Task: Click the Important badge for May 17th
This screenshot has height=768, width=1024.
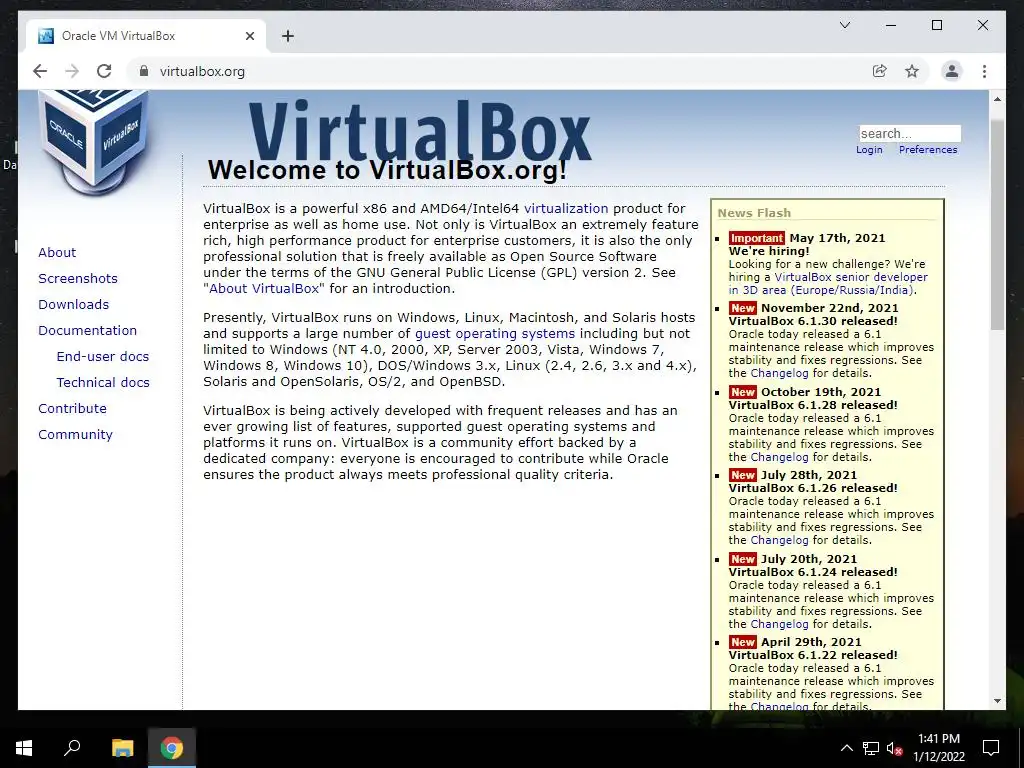Action: click(x=756, y=238)
